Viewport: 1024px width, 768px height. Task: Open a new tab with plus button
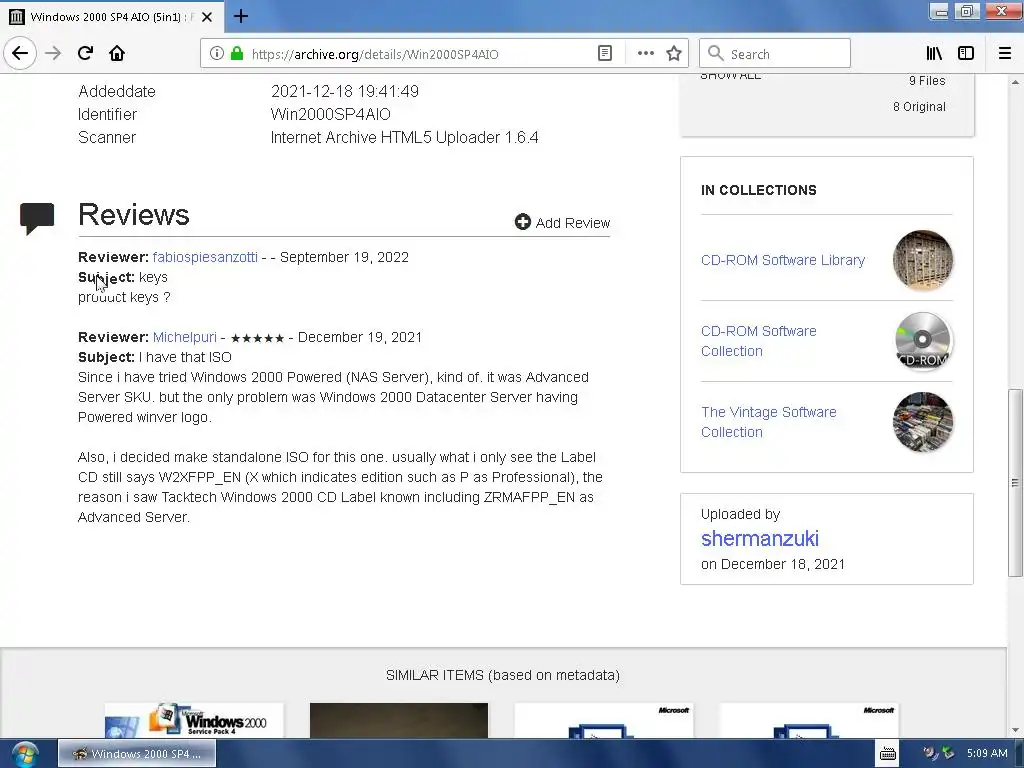click(x=241, y=16)
